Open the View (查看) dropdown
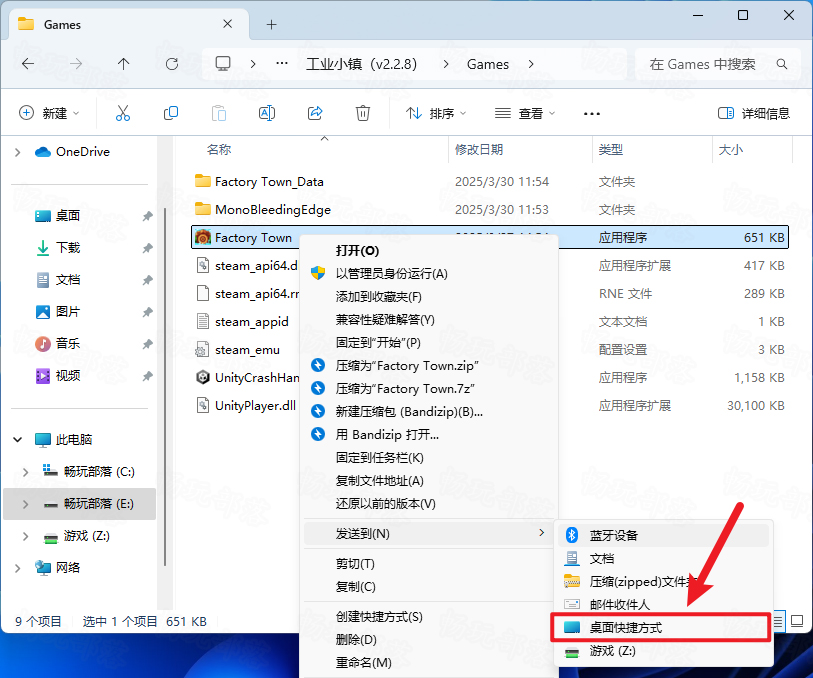The height and width of the screenshot is (678, 813). pyautogui.click(x=524, y=113)
